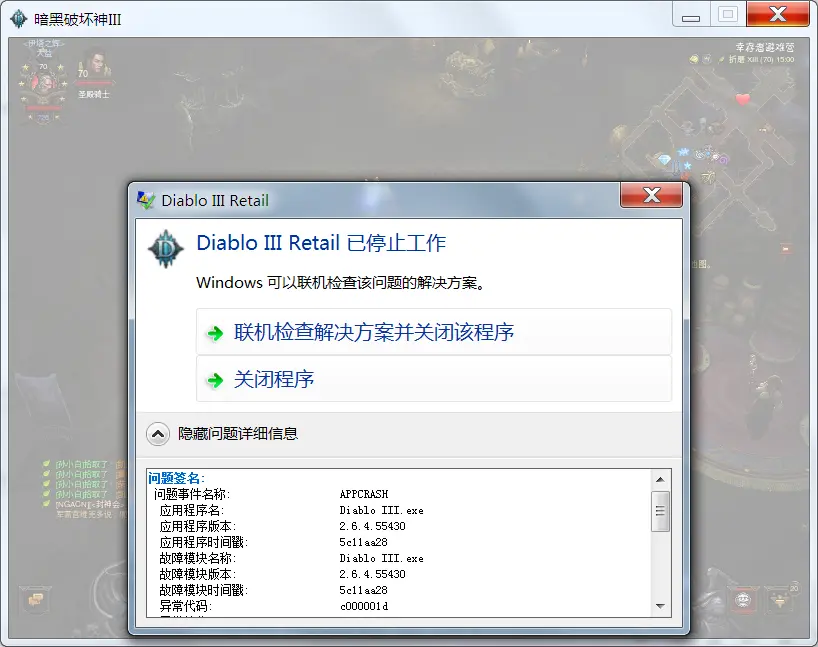
Task: Minimize the 暗黑破坏神III game window
Action: coord(691,17)
